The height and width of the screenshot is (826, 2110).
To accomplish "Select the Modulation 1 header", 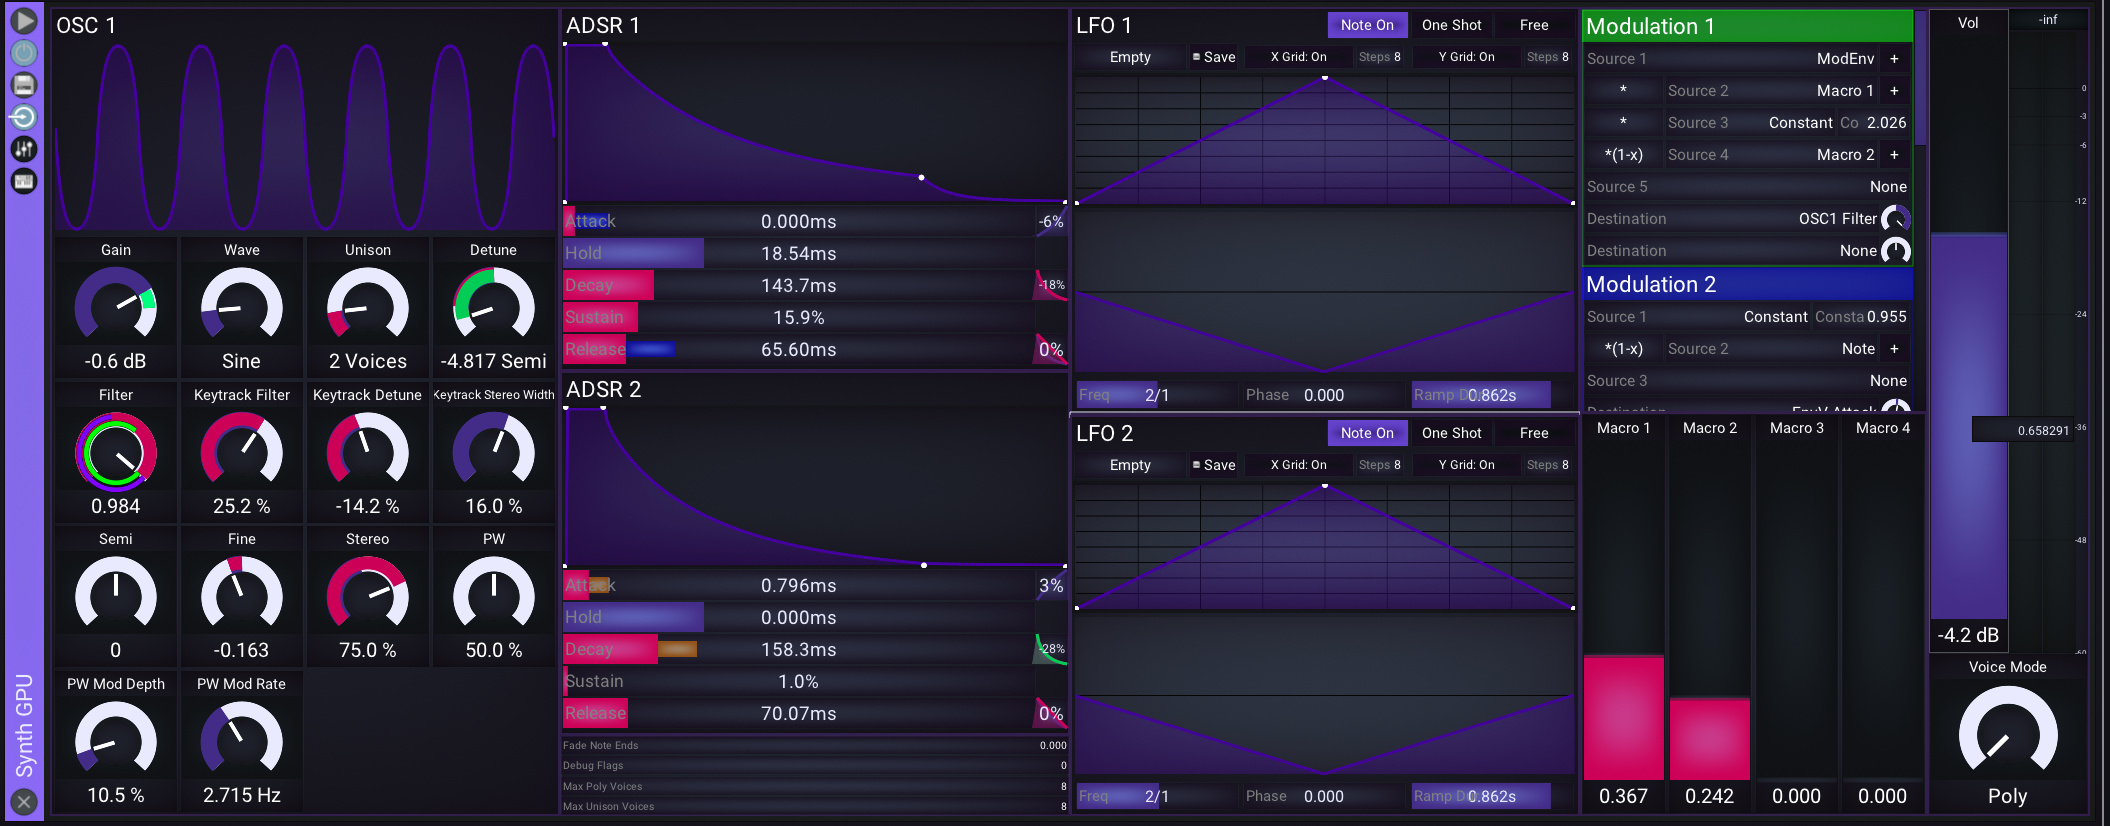I will pyautogui.click(x=1747, y=26).
